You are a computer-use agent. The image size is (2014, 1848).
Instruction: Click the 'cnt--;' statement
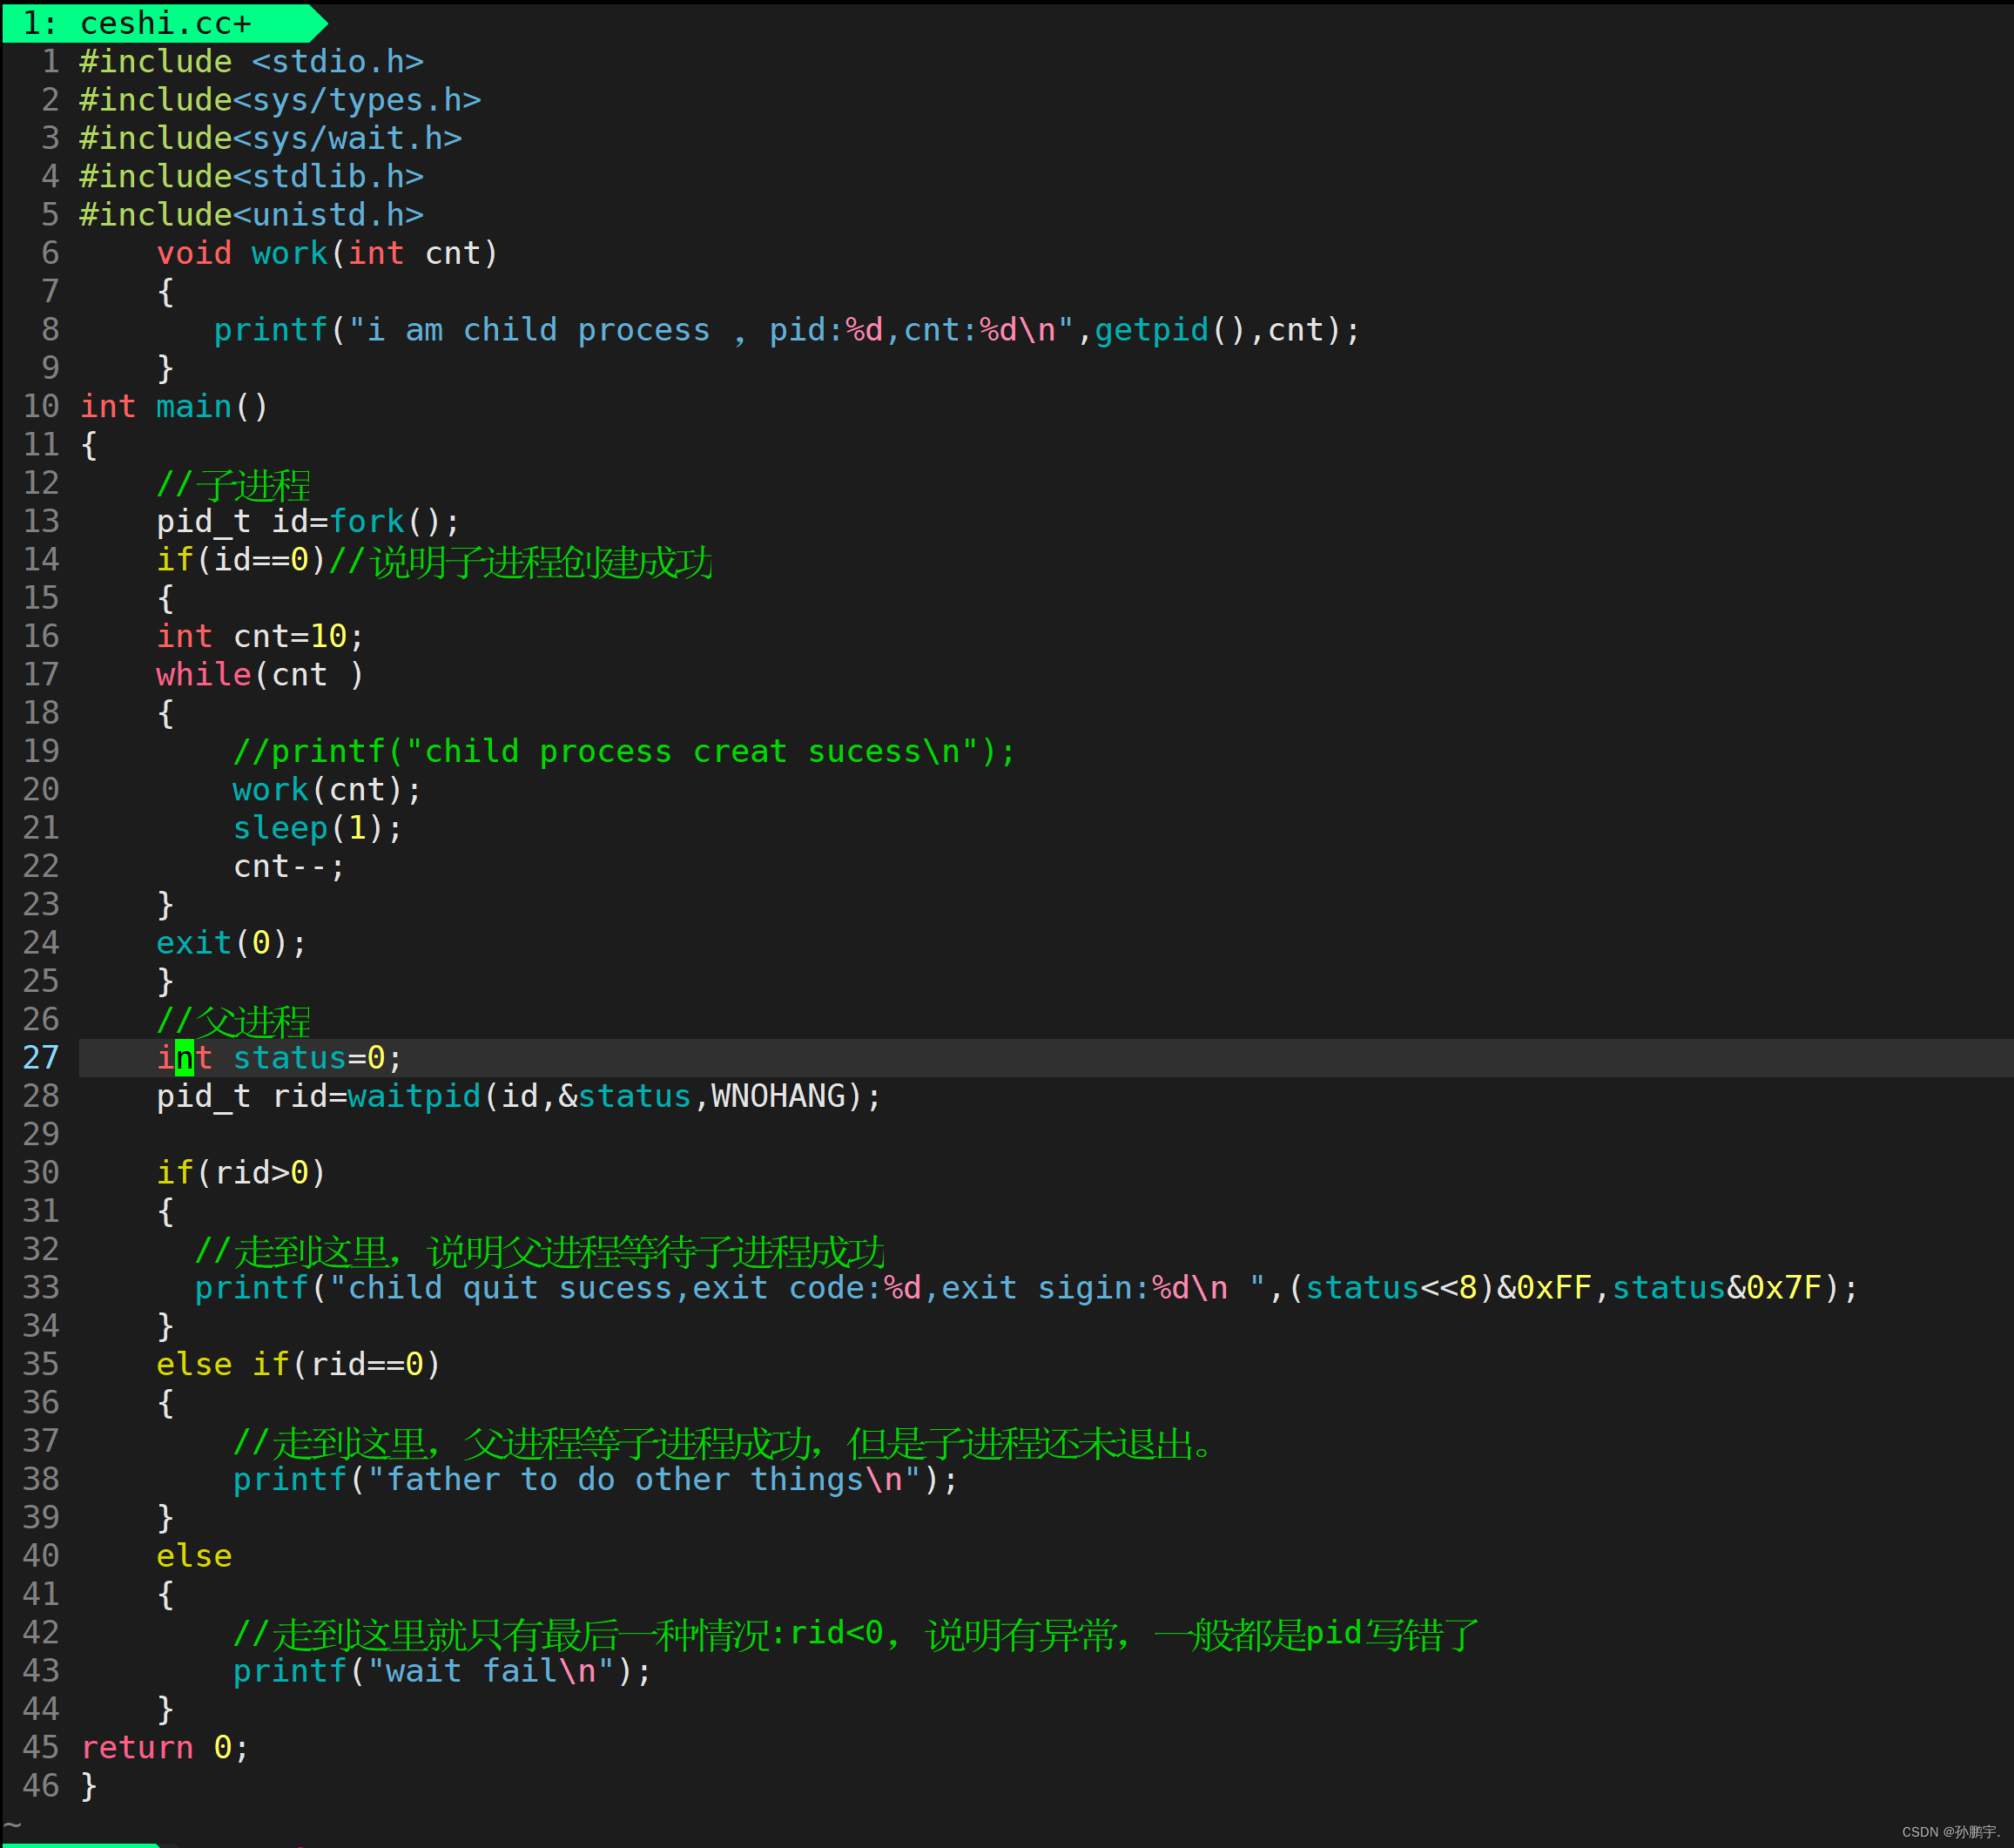point(288,866)
